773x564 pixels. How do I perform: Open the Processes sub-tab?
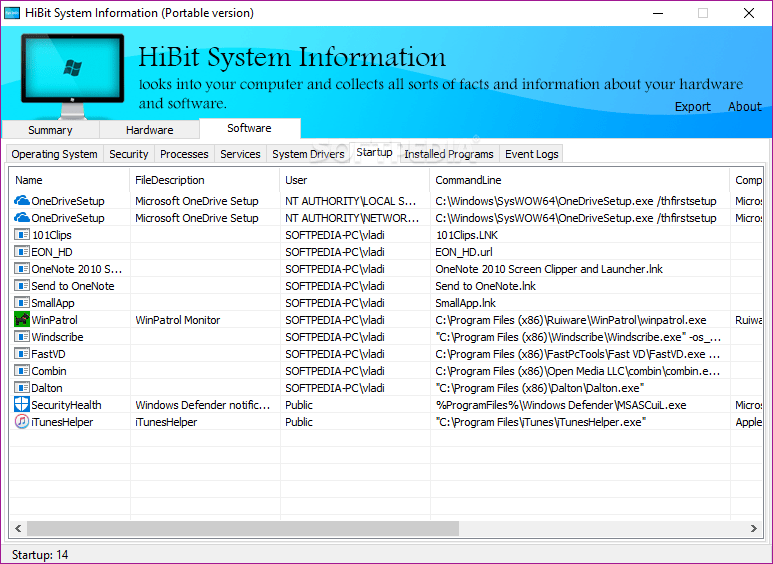(184, 154)
